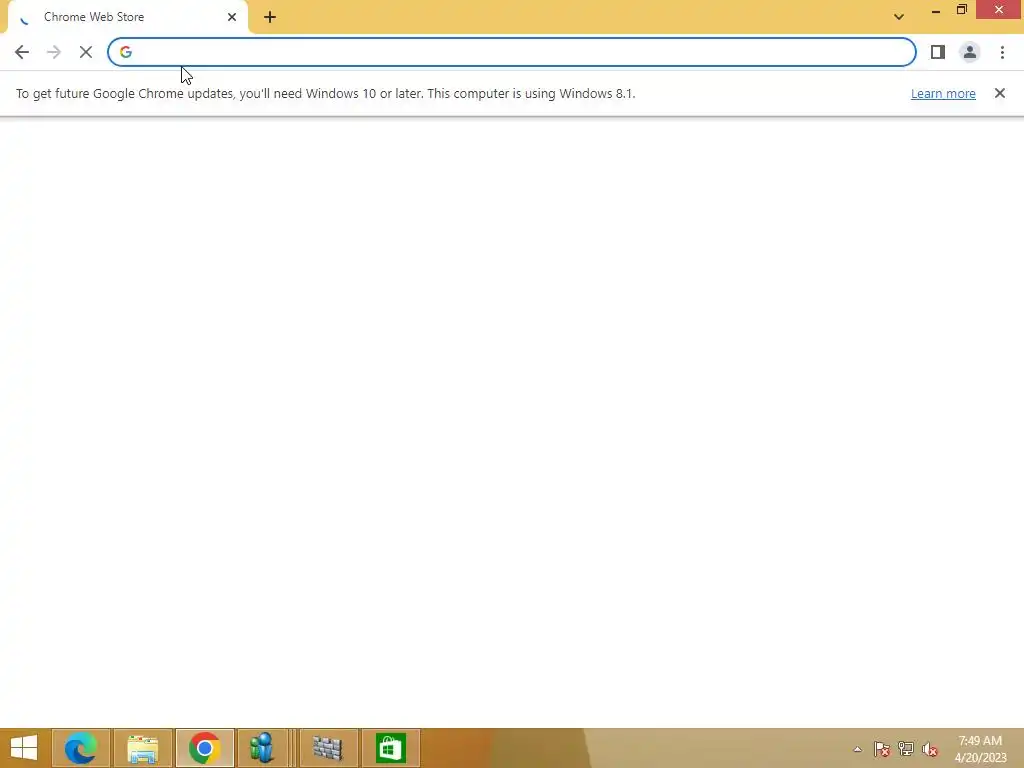Viewport: 1024px width, 768px height.
Task: Close the Chrome Web Store tab
Action: [232, 17]
